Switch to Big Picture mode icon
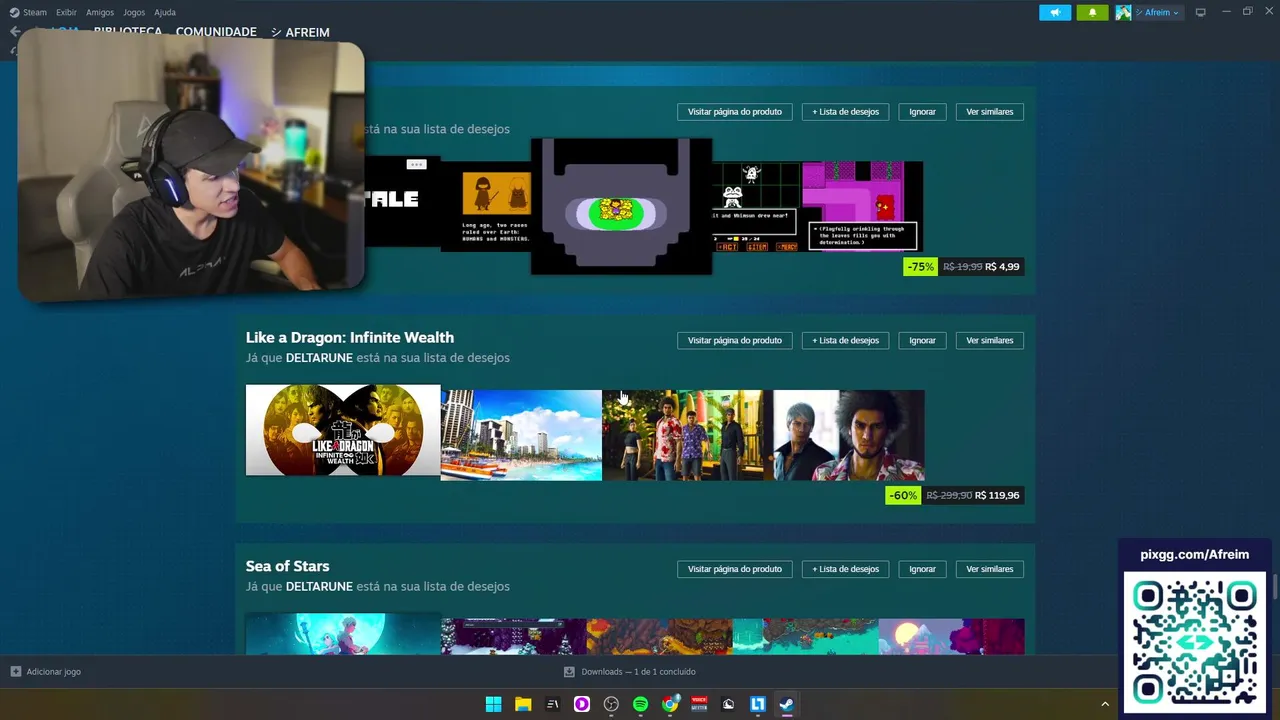This screenshot has width=1280, height=720. coord(1201,12)
